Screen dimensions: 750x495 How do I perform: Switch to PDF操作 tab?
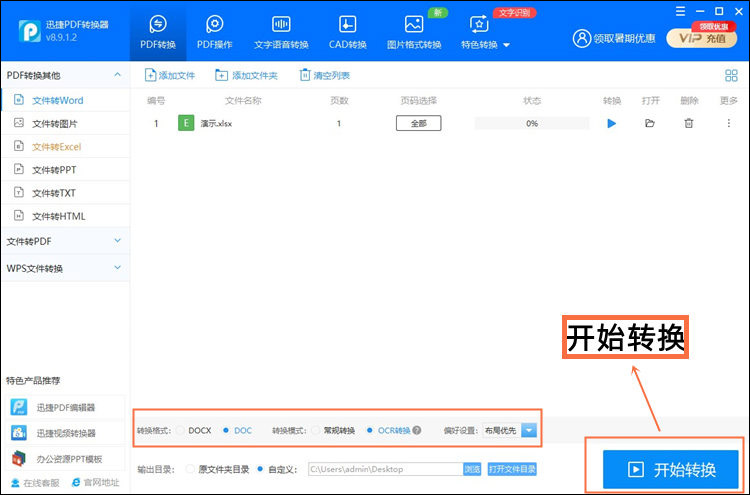click(x=214, y=33)
